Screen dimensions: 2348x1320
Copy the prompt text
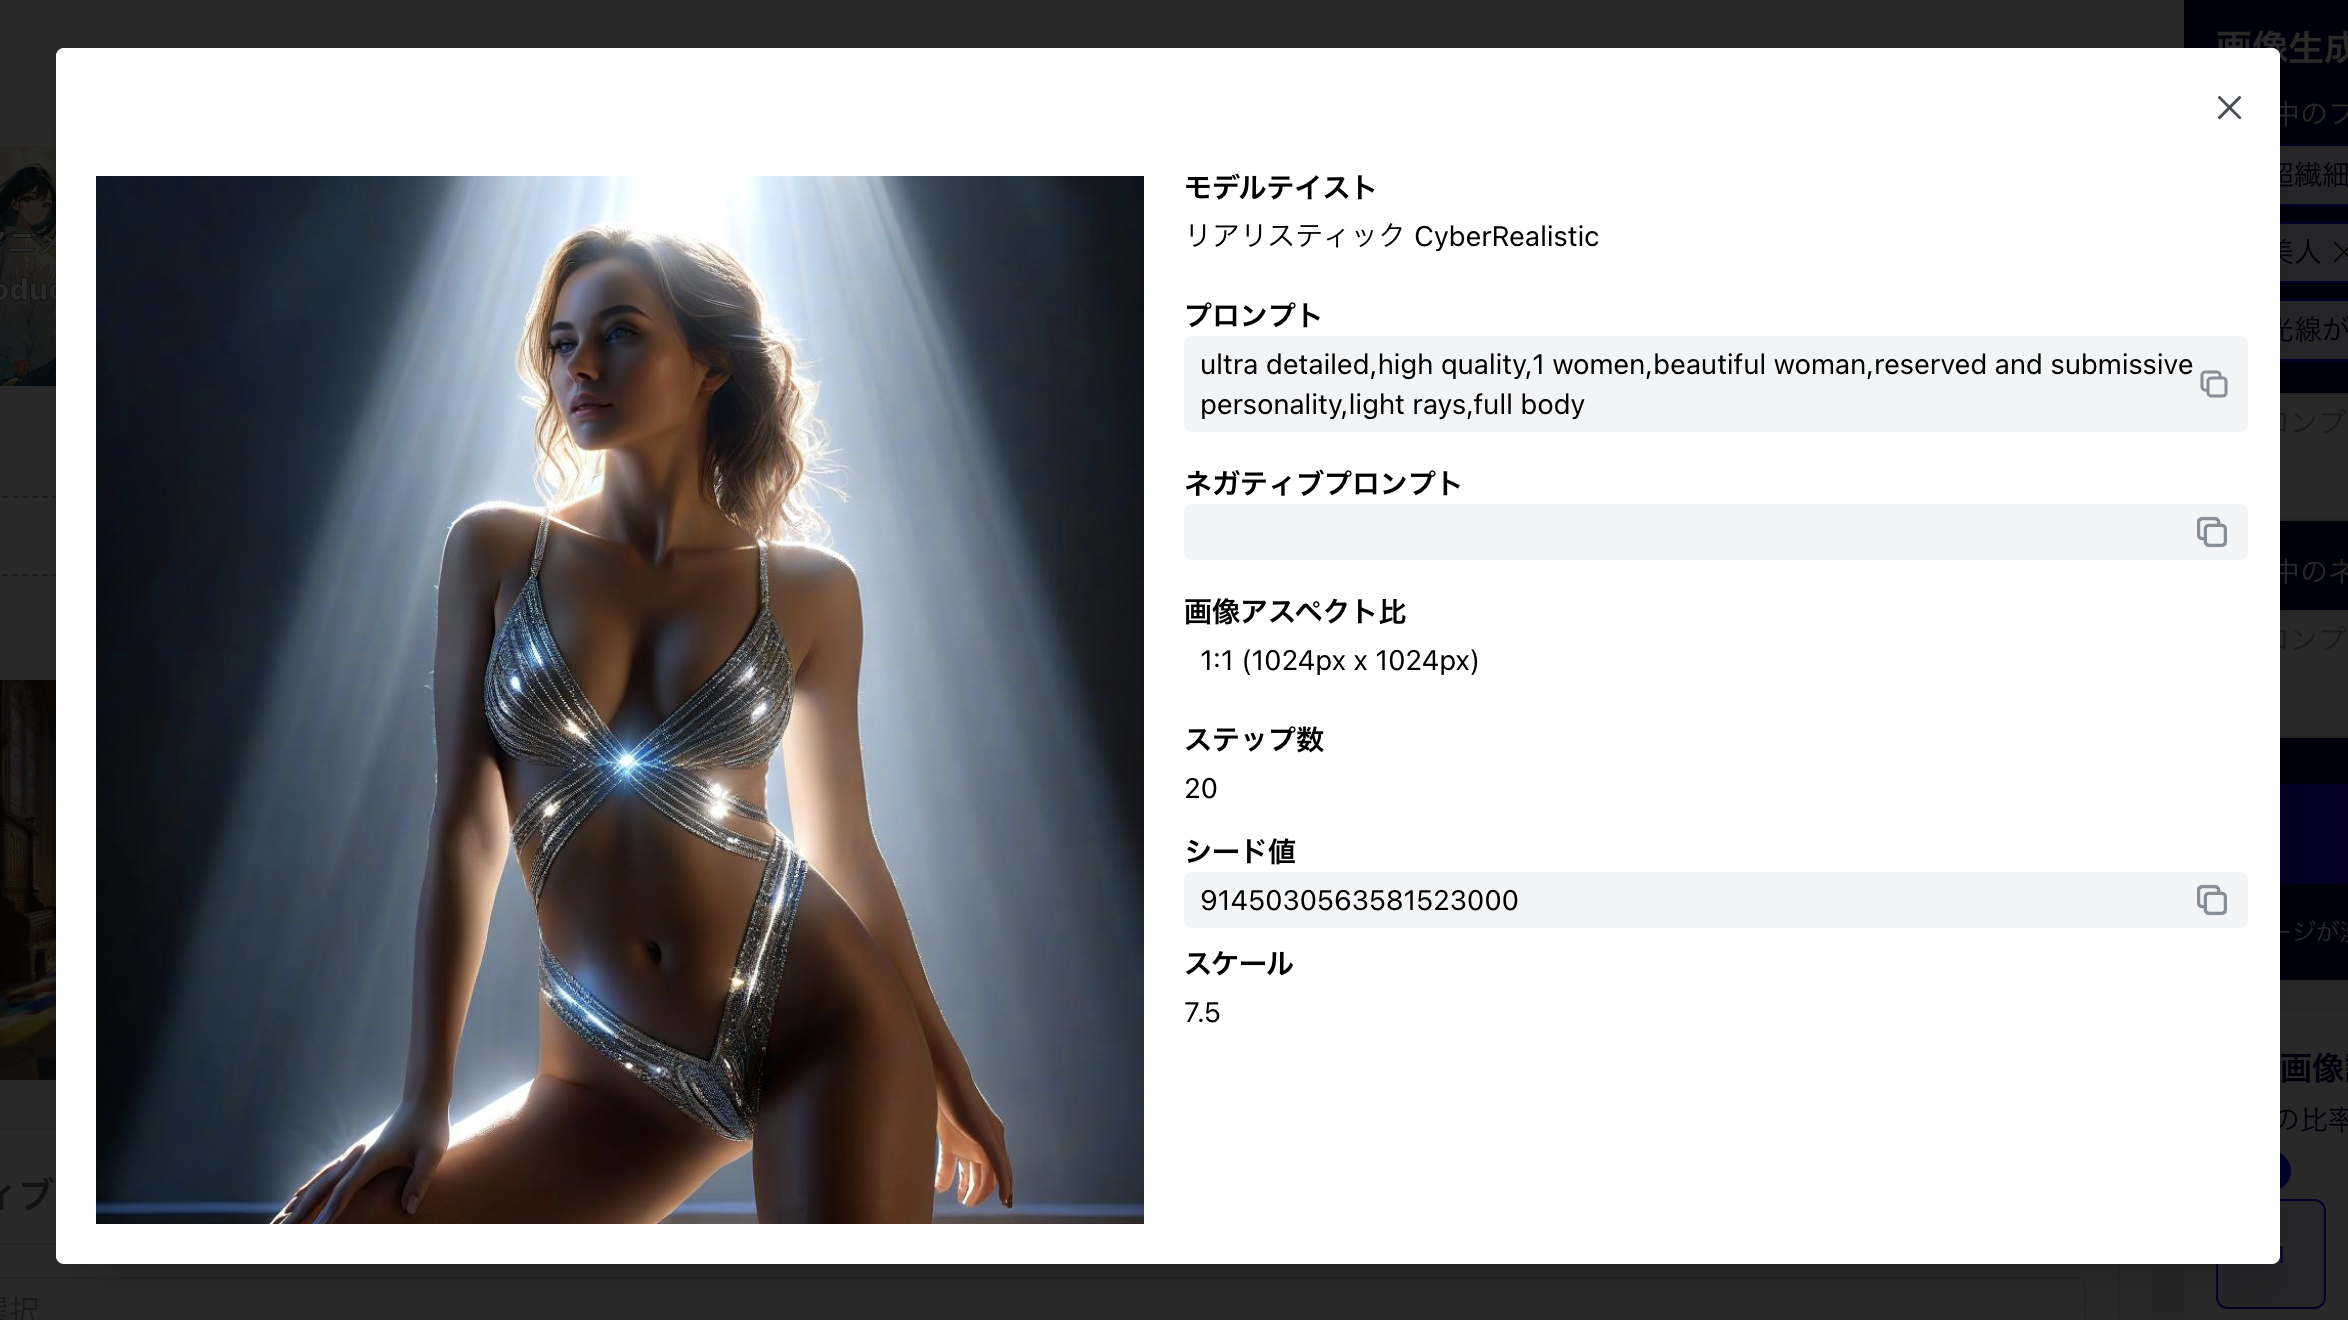[2213, 384]
